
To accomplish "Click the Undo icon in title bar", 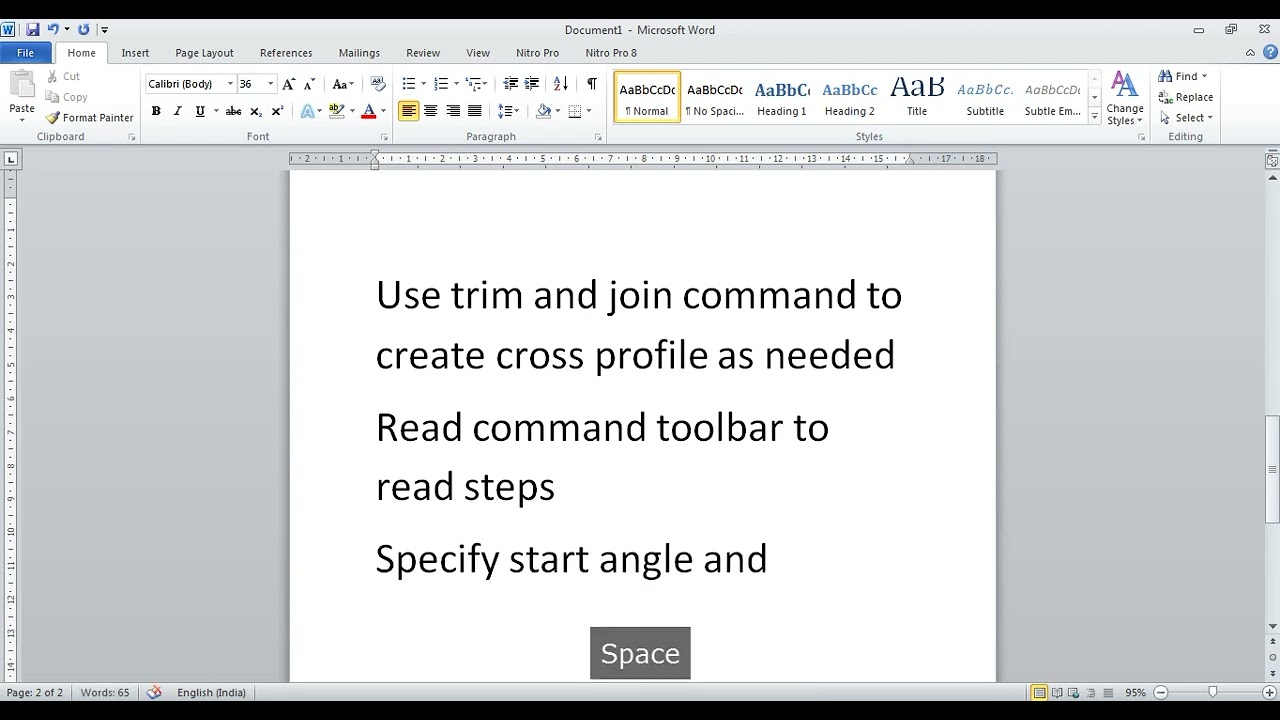I will 53,30.
